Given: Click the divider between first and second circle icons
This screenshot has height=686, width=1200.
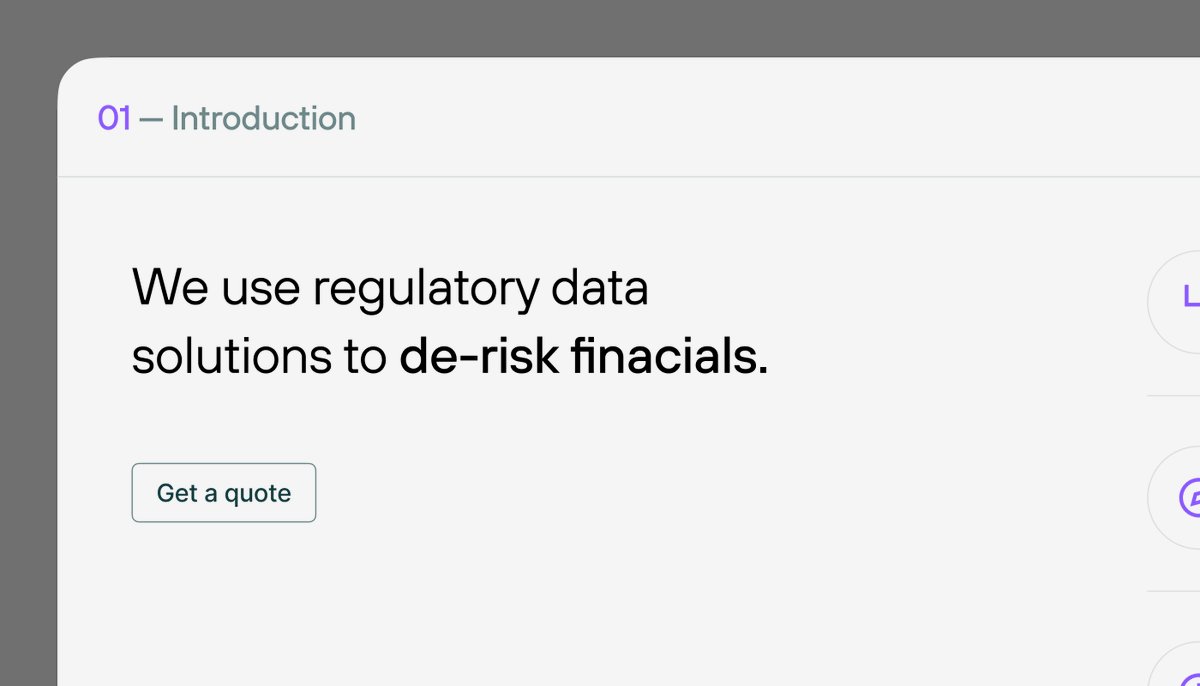Looking at the screenshot, I should [1173, 396].
